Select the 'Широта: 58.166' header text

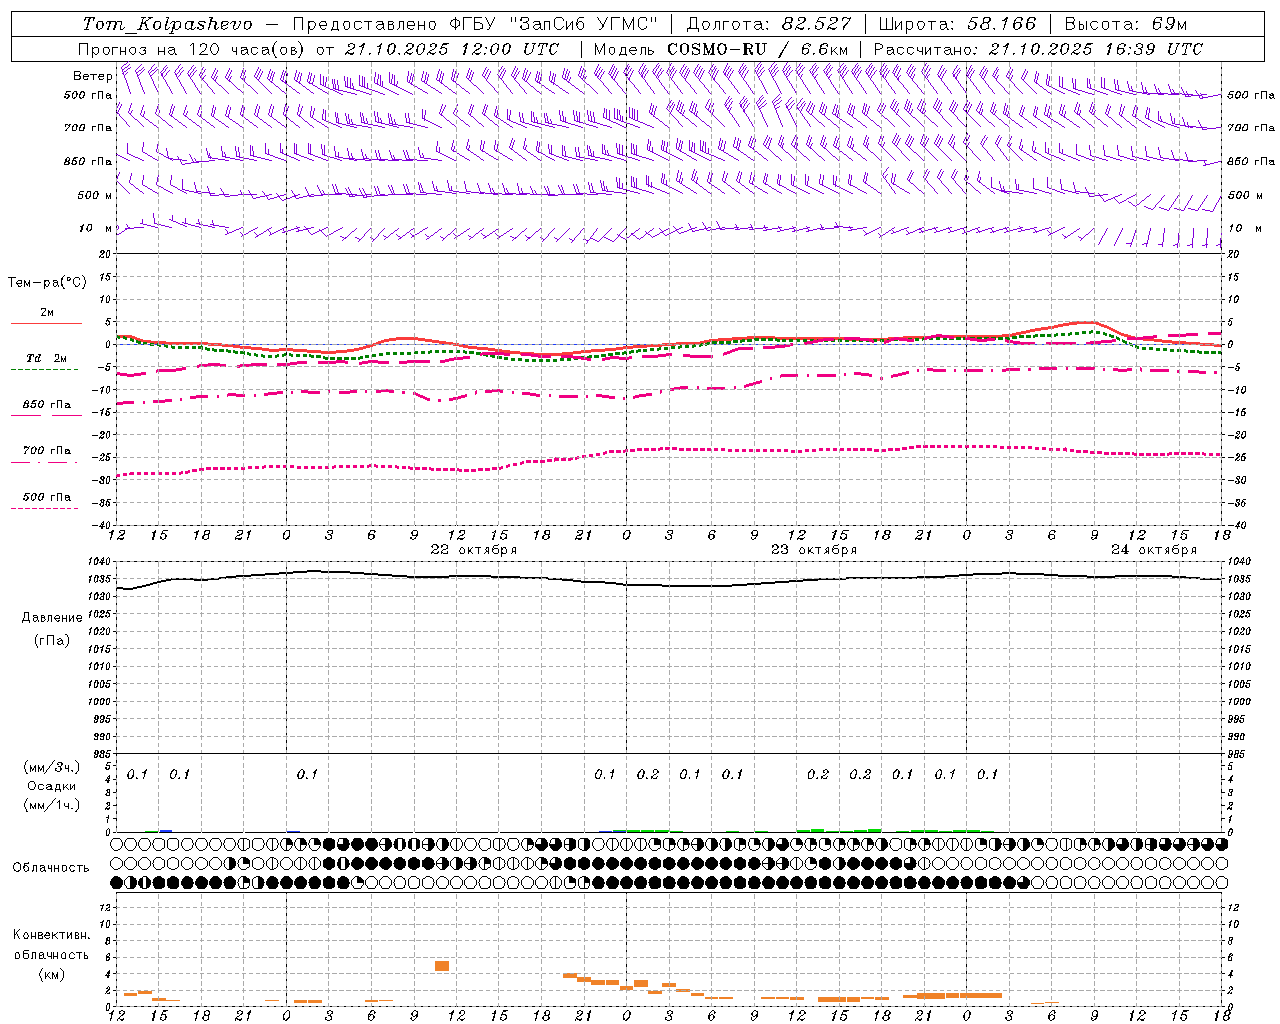click(x=958, y=24)
